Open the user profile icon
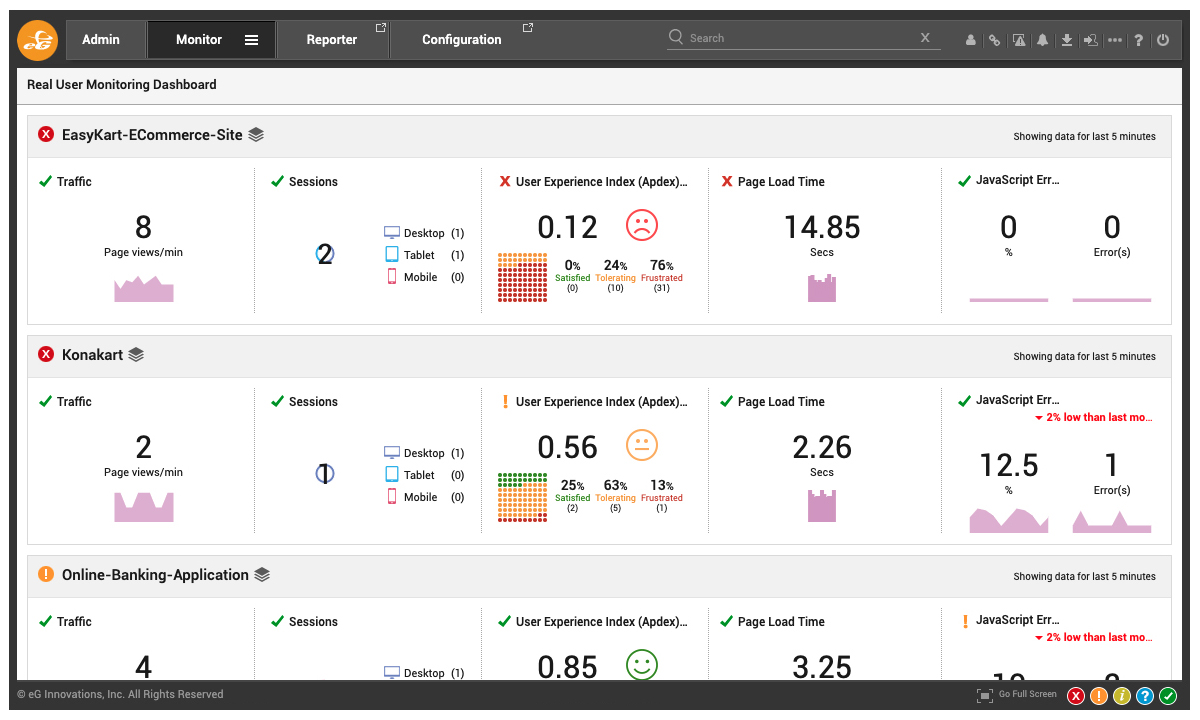 point(970,40)
